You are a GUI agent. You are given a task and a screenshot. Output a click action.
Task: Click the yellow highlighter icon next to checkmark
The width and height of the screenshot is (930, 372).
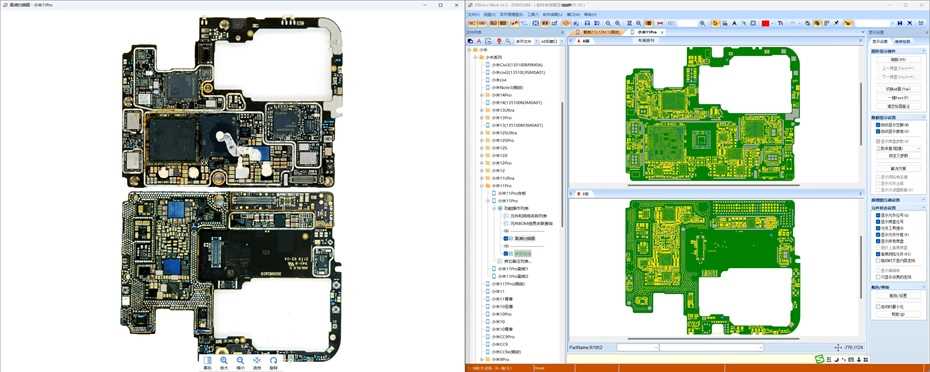point(848,23)
